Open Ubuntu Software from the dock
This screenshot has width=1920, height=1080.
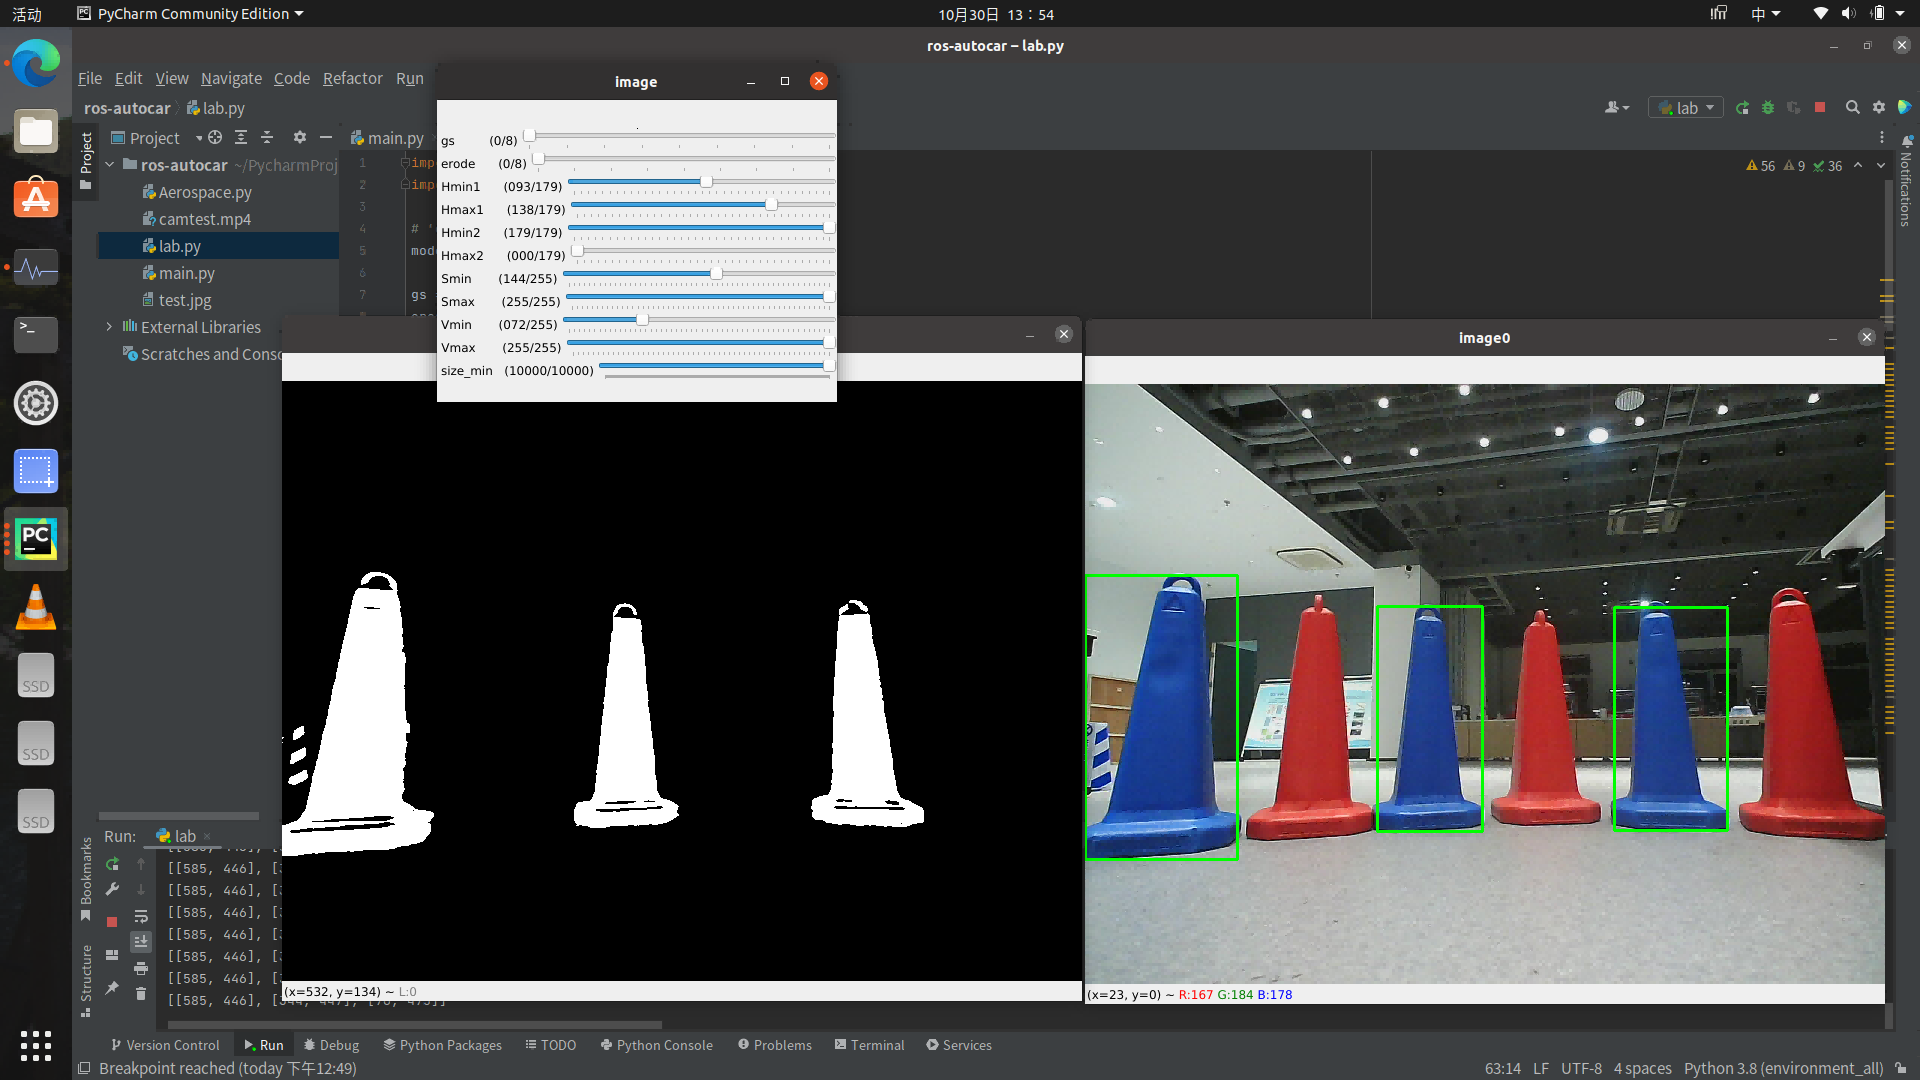(x=36, y=199)
